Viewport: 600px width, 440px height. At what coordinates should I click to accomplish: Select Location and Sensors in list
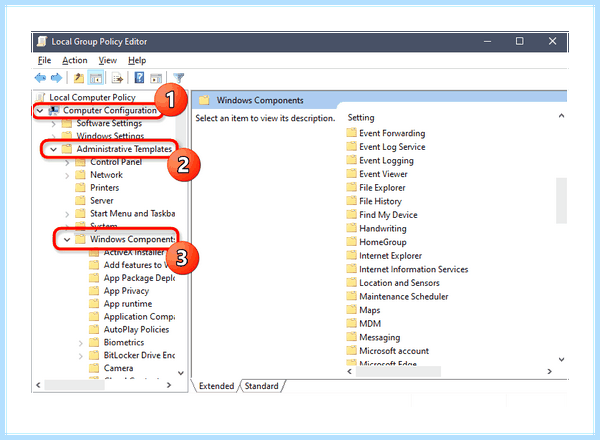399,283
